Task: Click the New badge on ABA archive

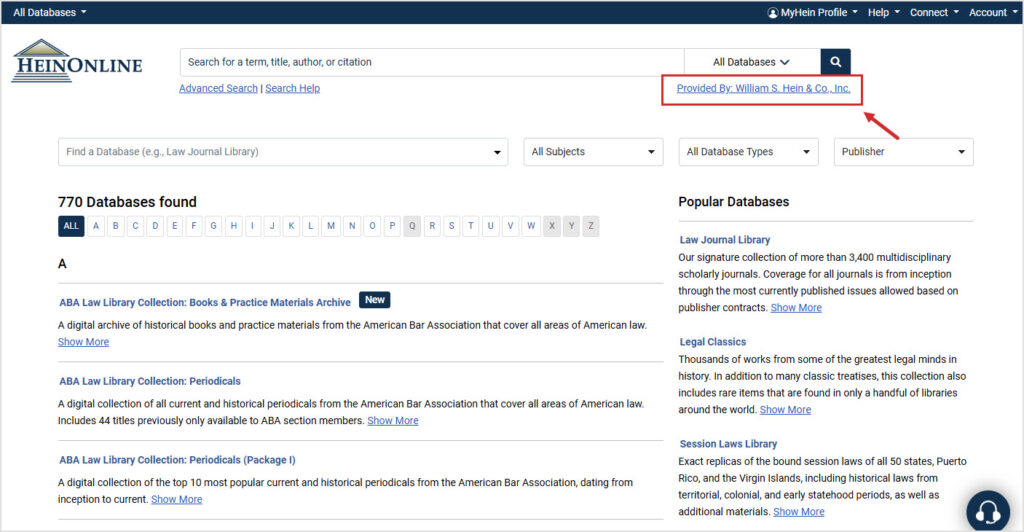Action: [374, 300]
